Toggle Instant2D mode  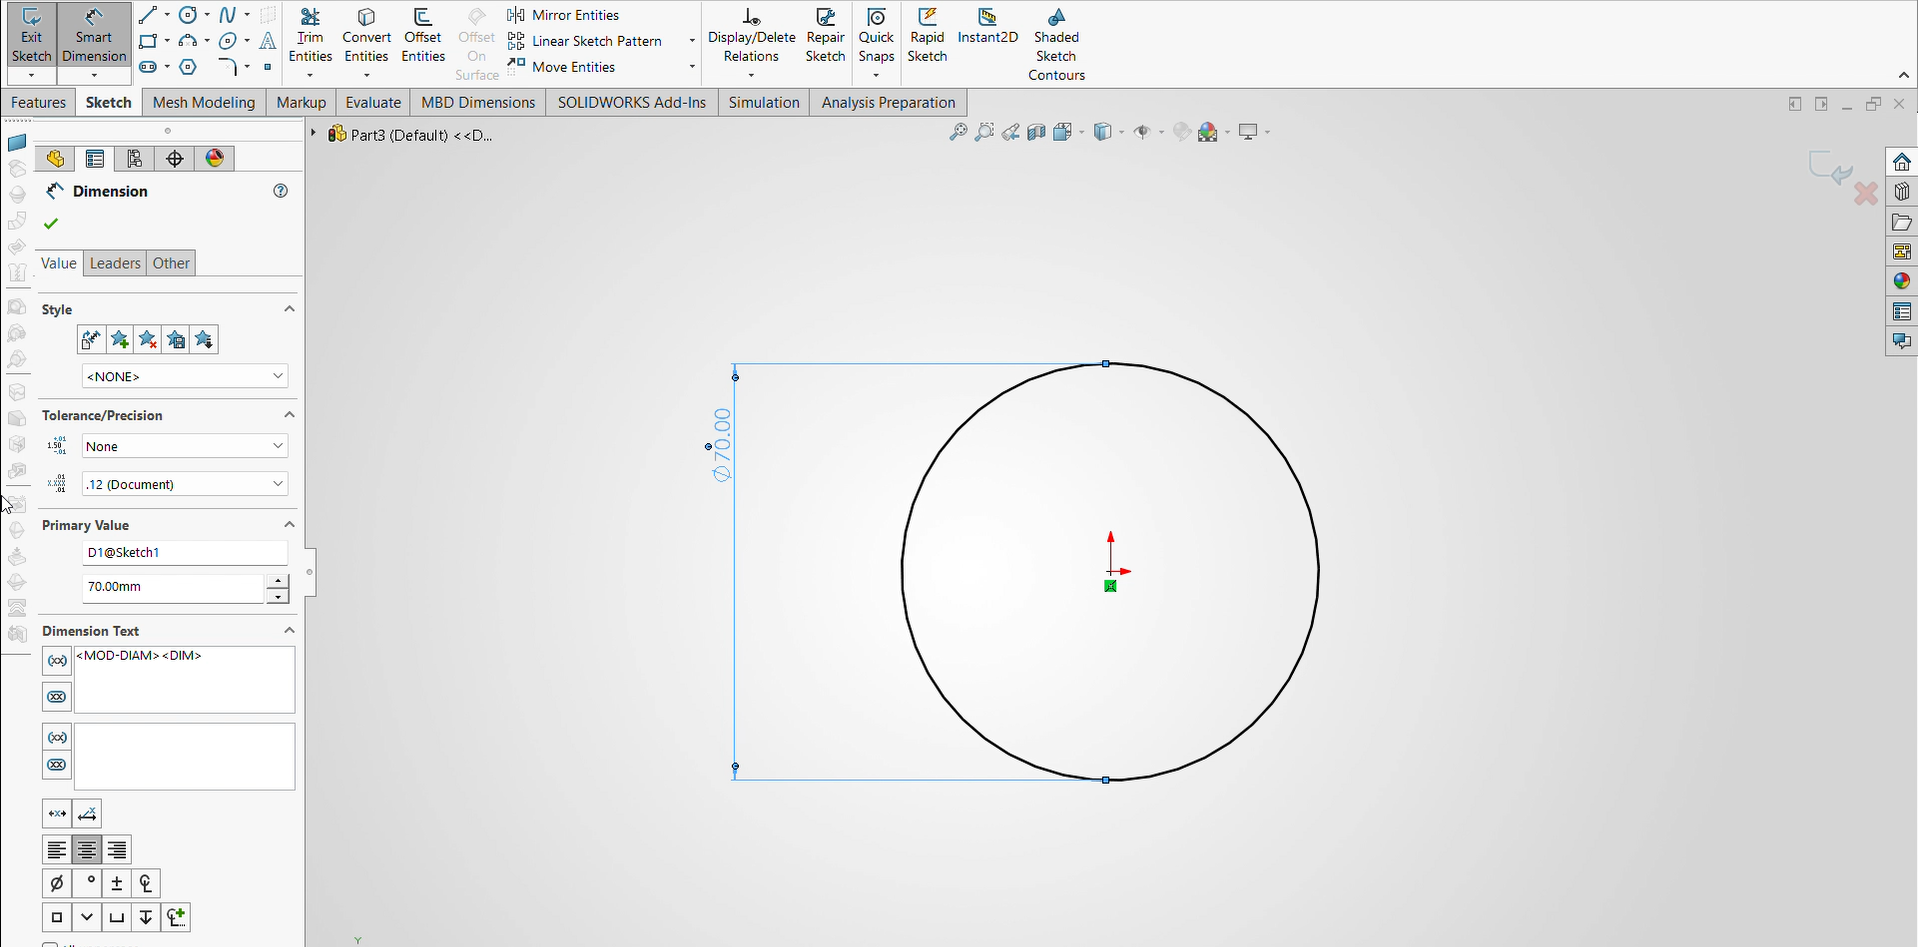pos(987,28)
